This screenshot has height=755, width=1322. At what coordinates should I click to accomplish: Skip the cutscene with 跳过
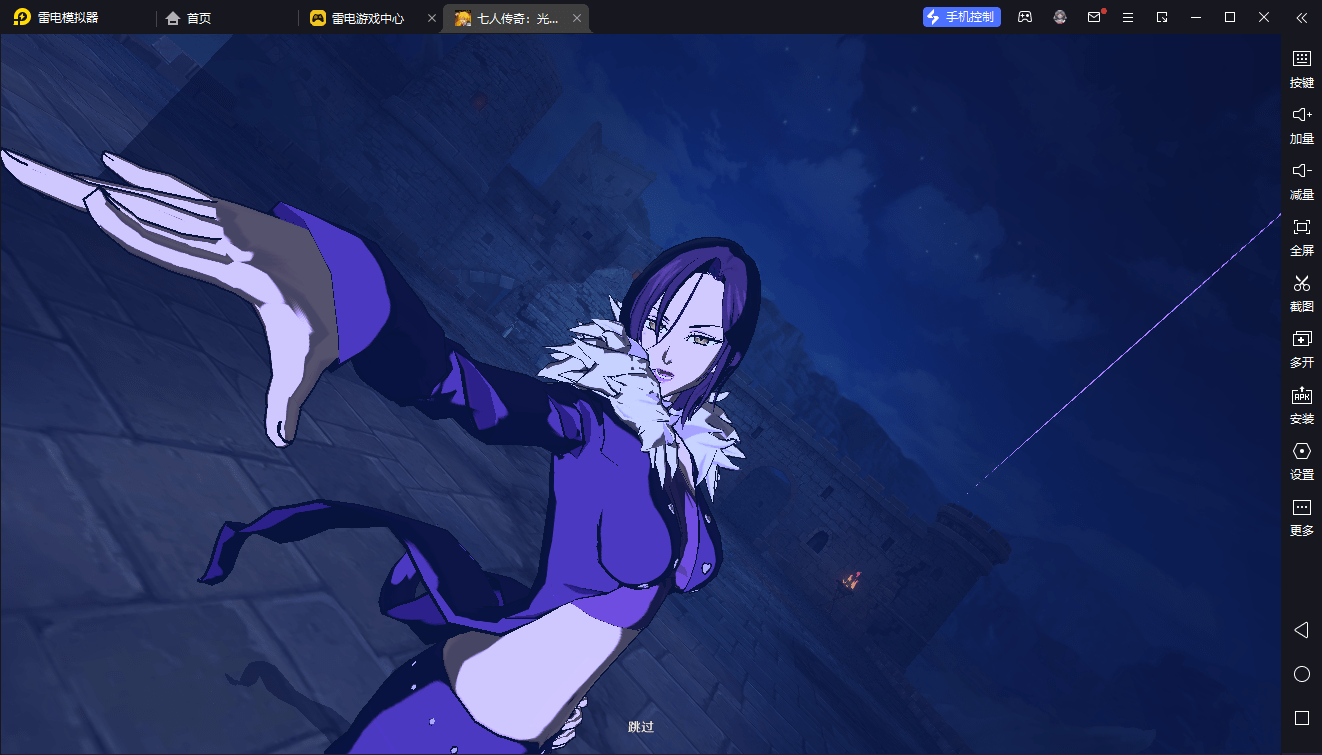pos(641,727)
